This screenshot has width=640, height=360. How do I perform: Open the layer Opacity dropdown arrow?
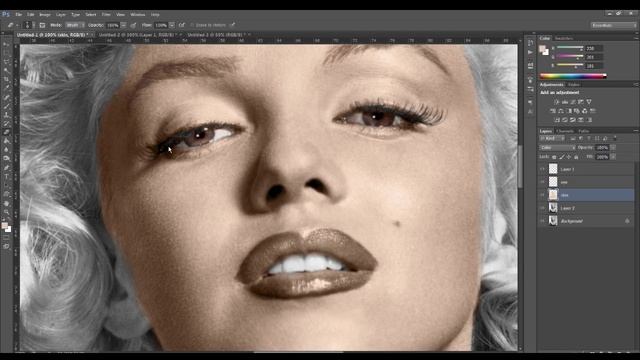[613, 147]
